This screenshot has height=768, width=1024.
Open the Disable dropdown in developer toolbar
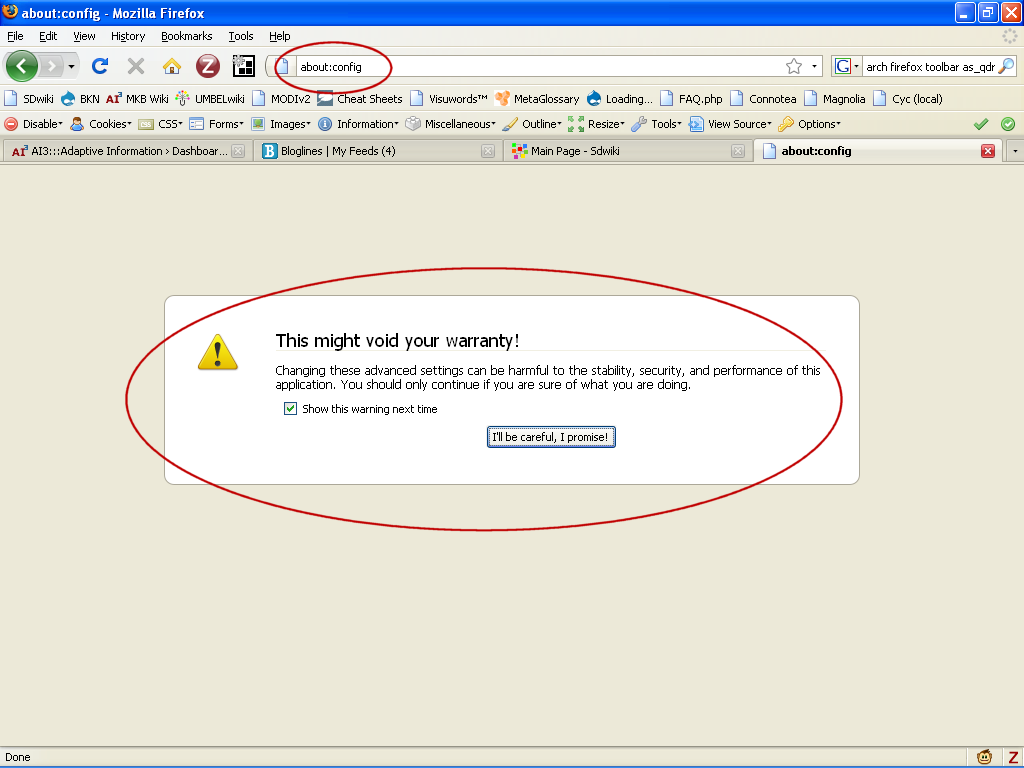pos(34,124)
